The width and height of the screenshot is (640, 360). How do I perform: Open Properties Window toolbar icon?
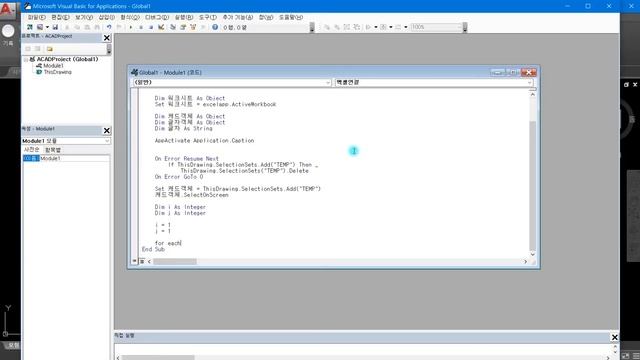(x=183, y=27)
